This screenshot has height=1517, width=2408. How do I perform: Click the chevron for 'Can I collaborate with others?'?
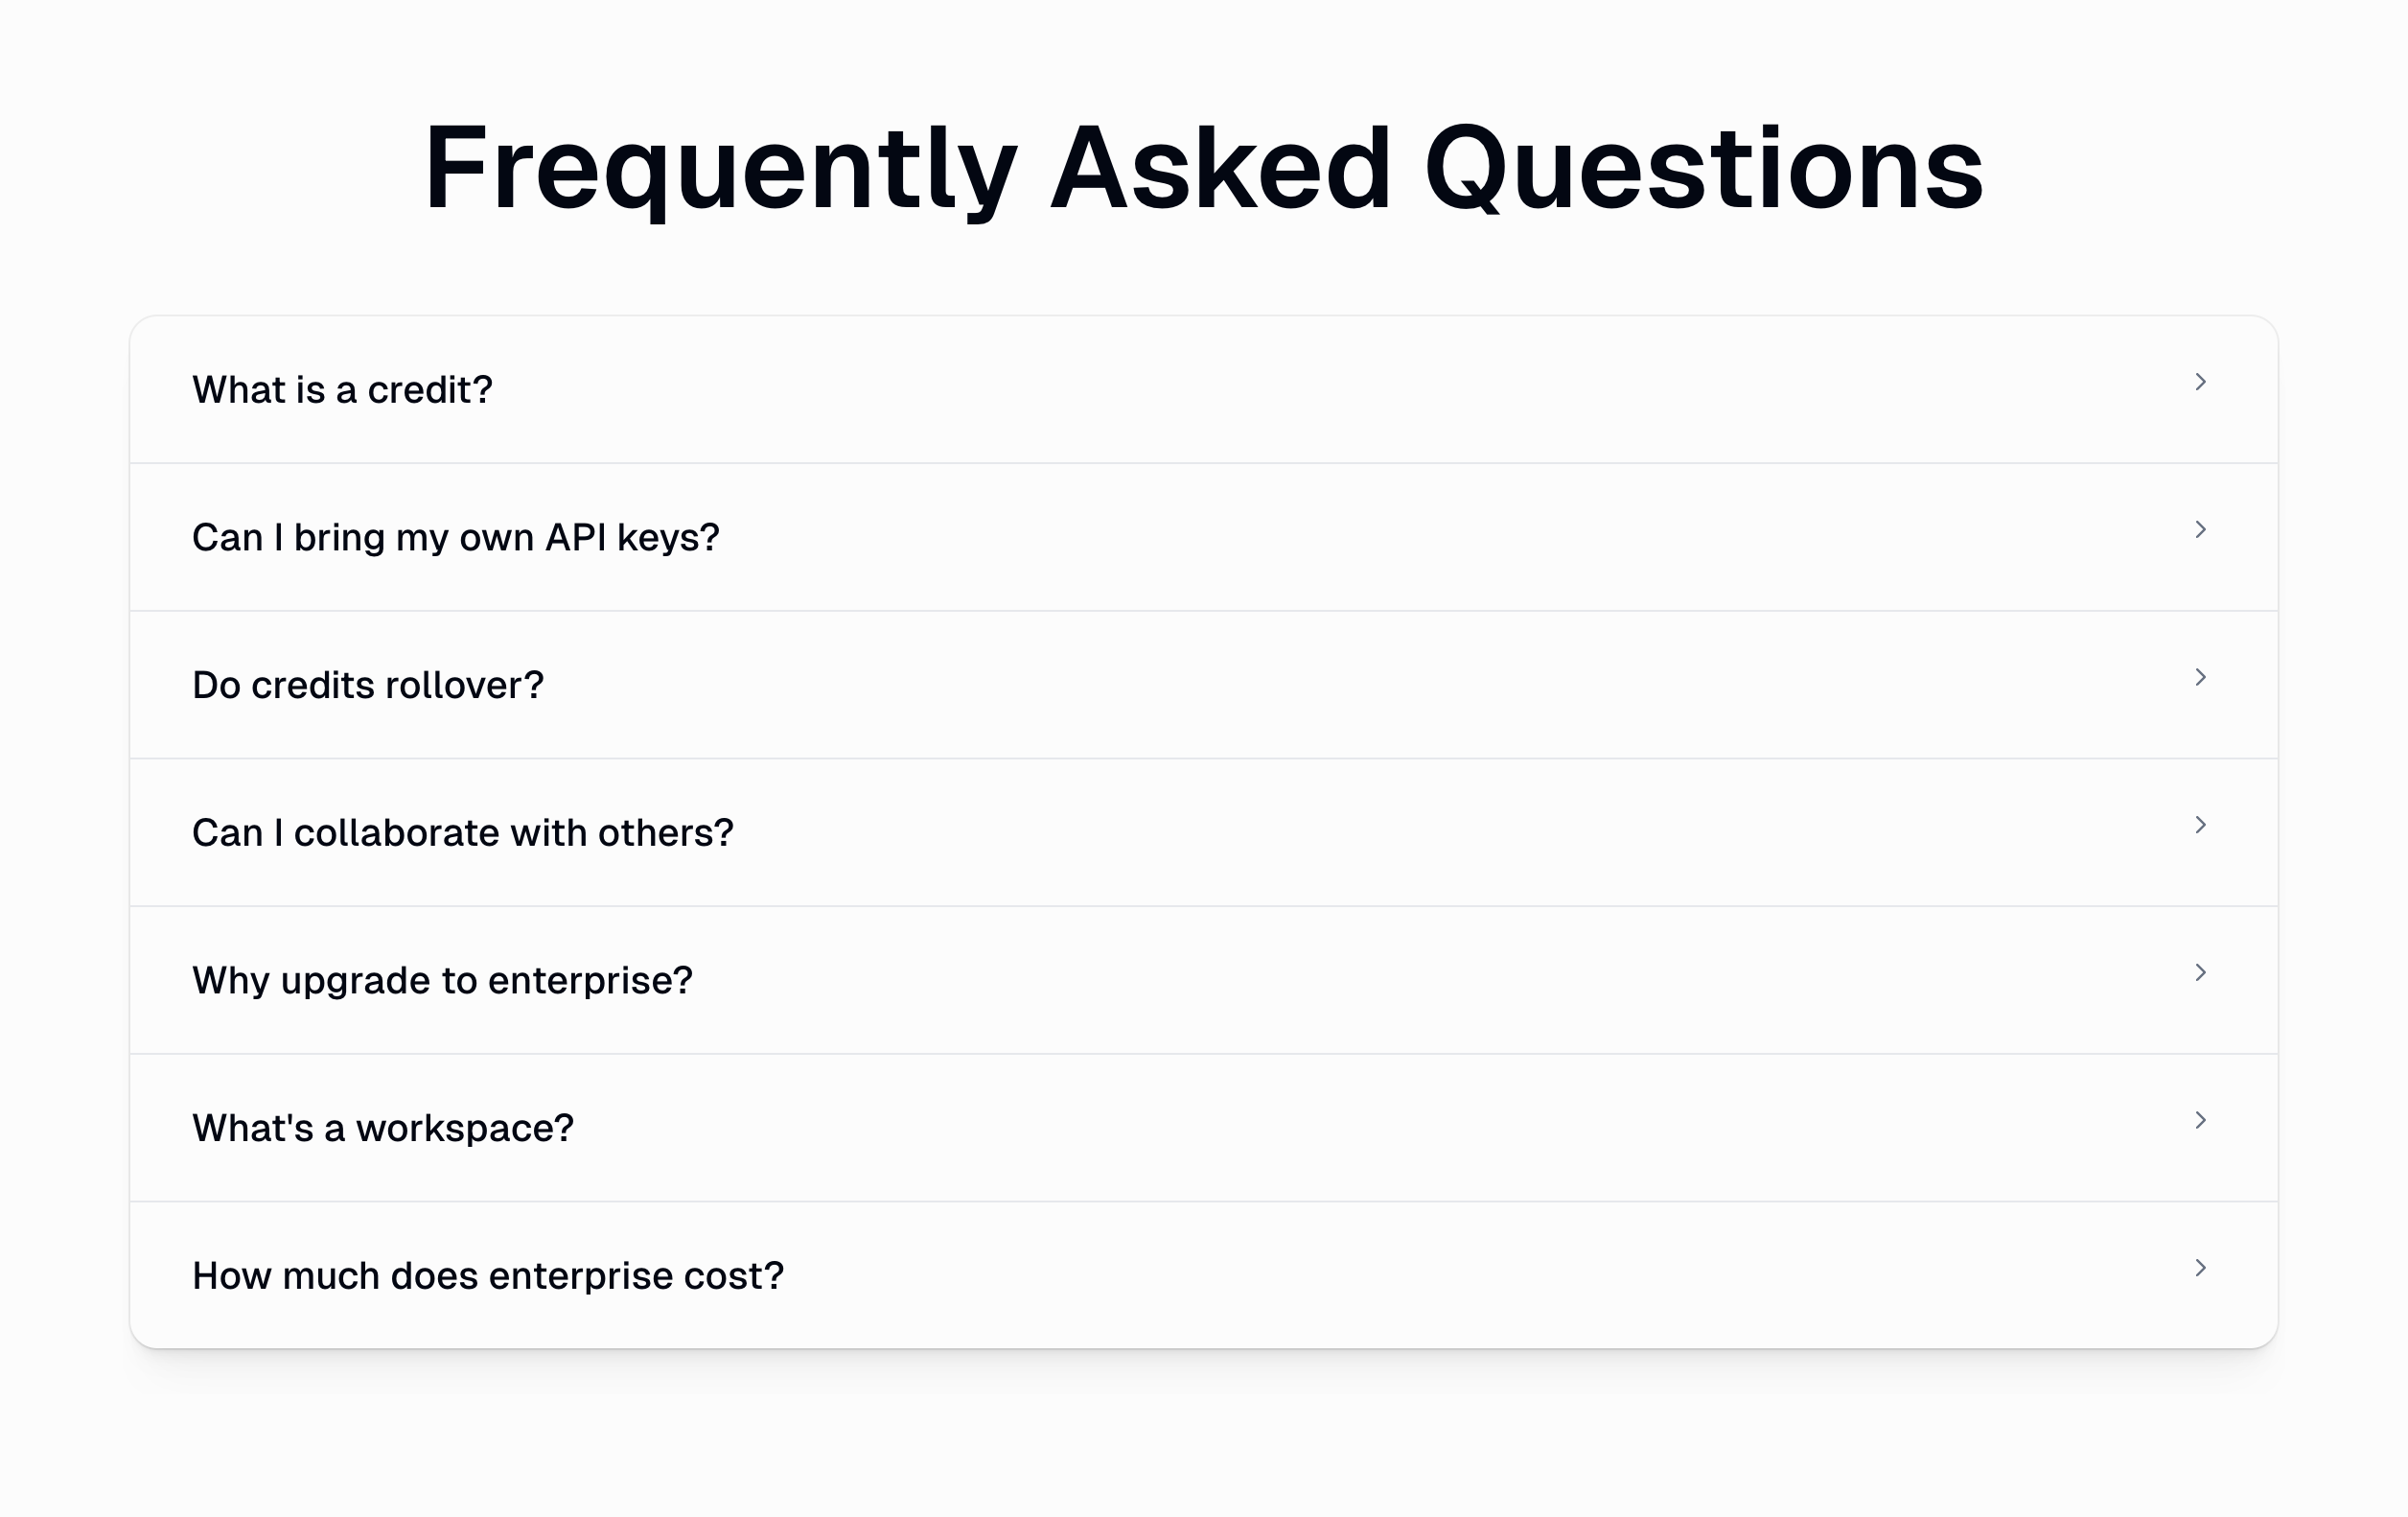click(2200, 825)
